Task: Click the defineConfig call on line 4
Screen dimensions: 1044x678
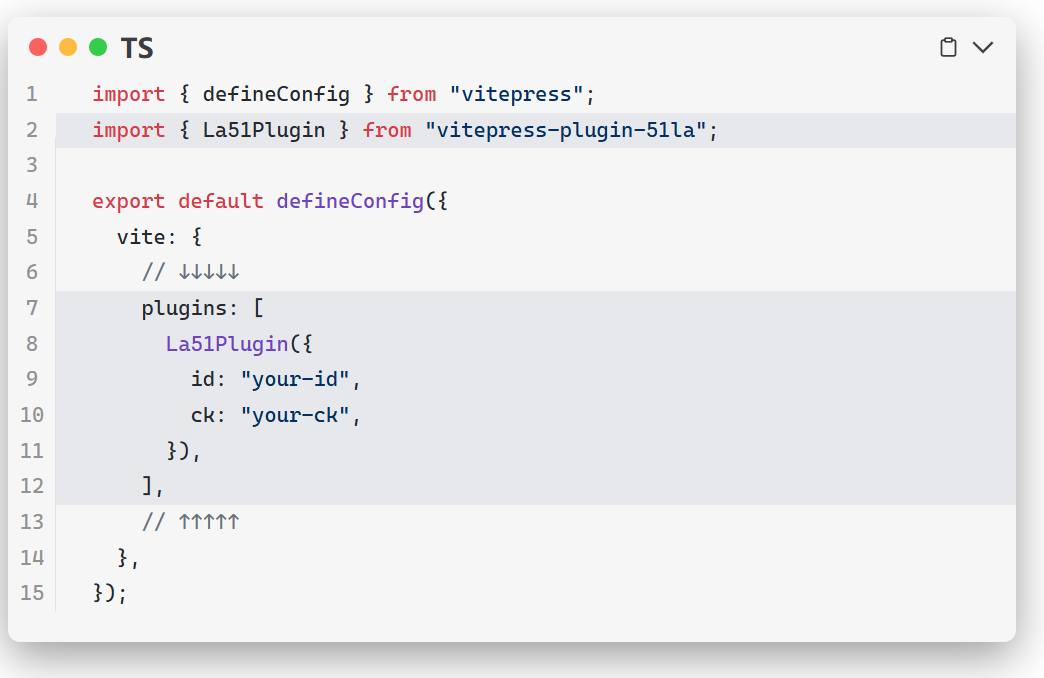Action: point(350,201)
